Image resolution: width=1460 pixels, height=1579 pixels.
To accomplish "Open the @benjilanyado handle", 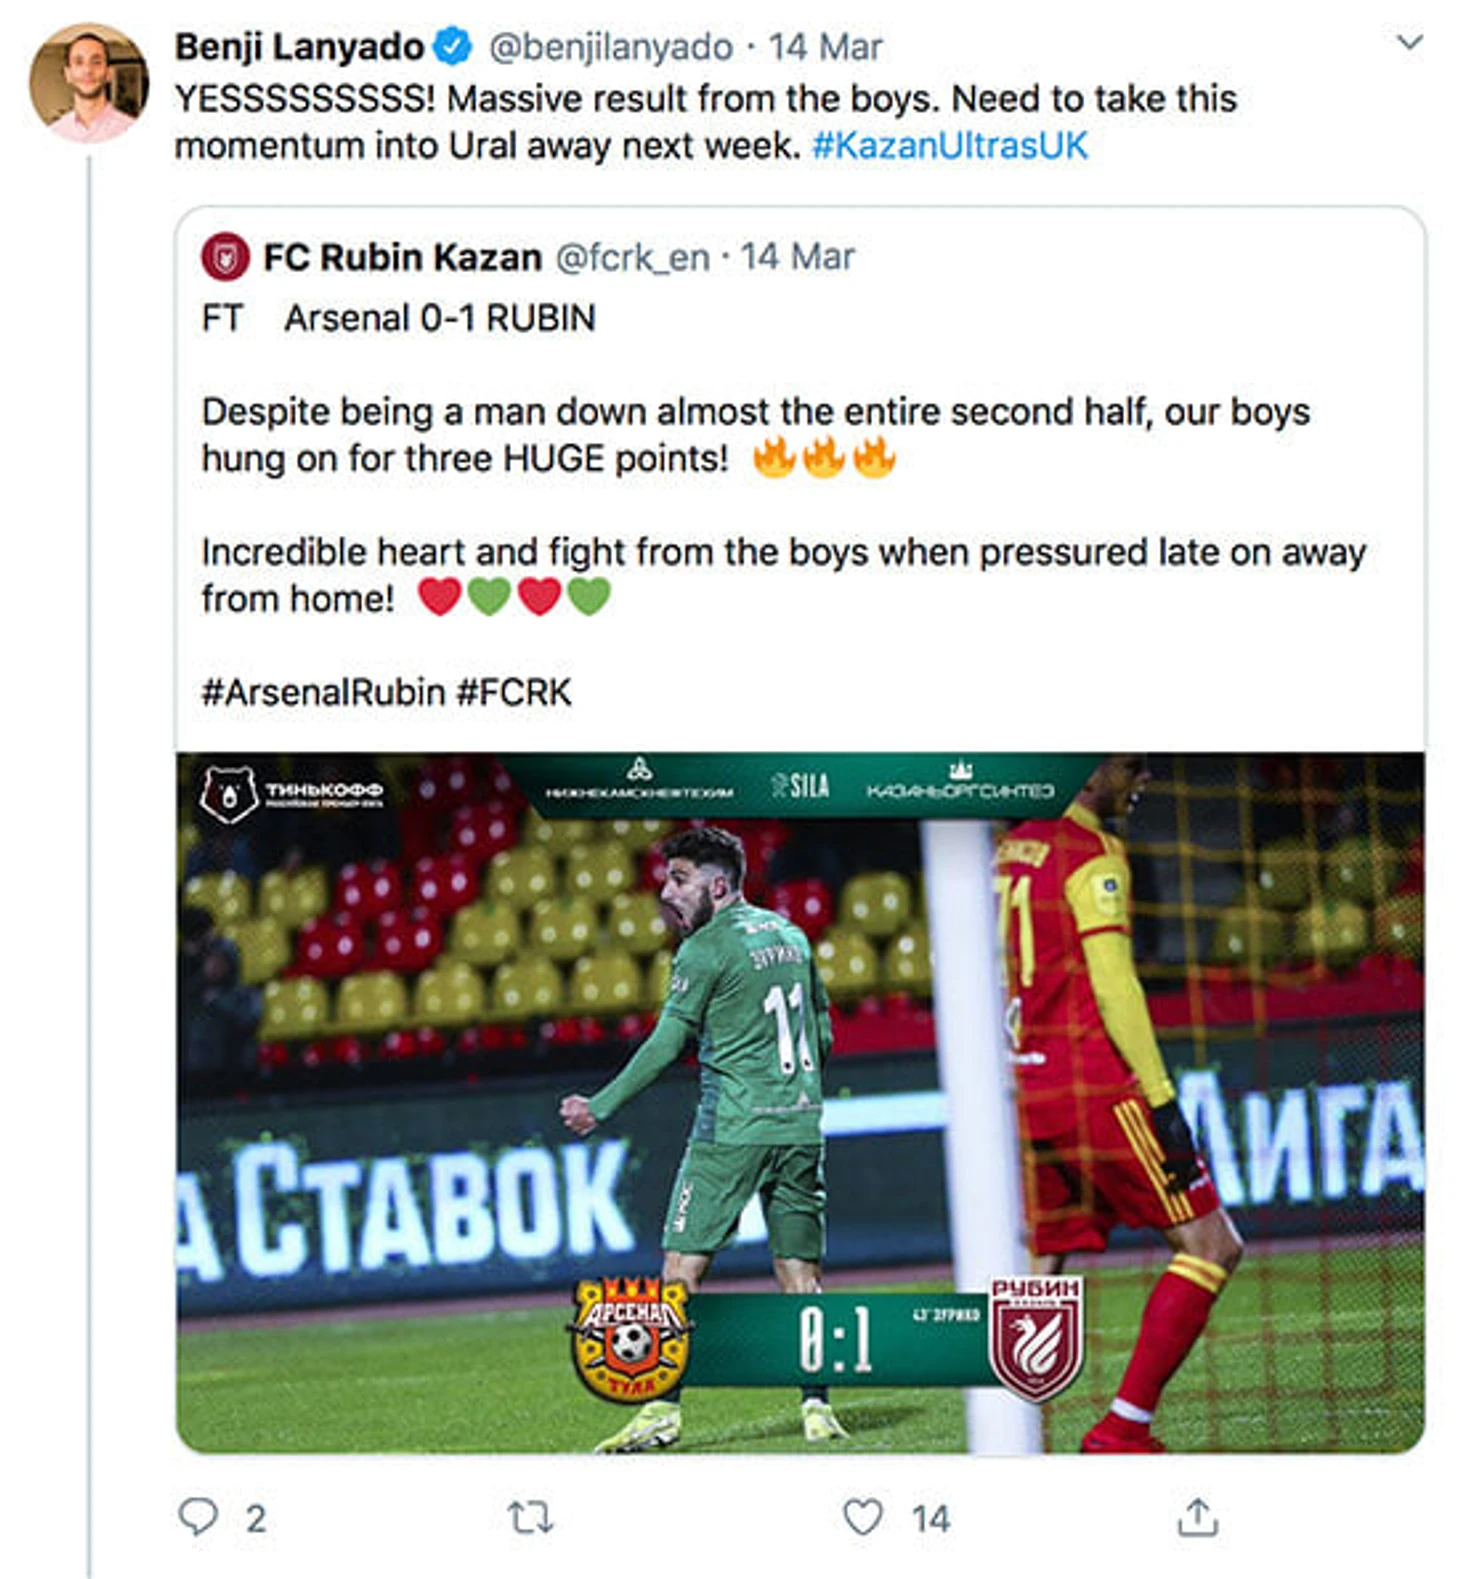I will [x=610, y=47].
